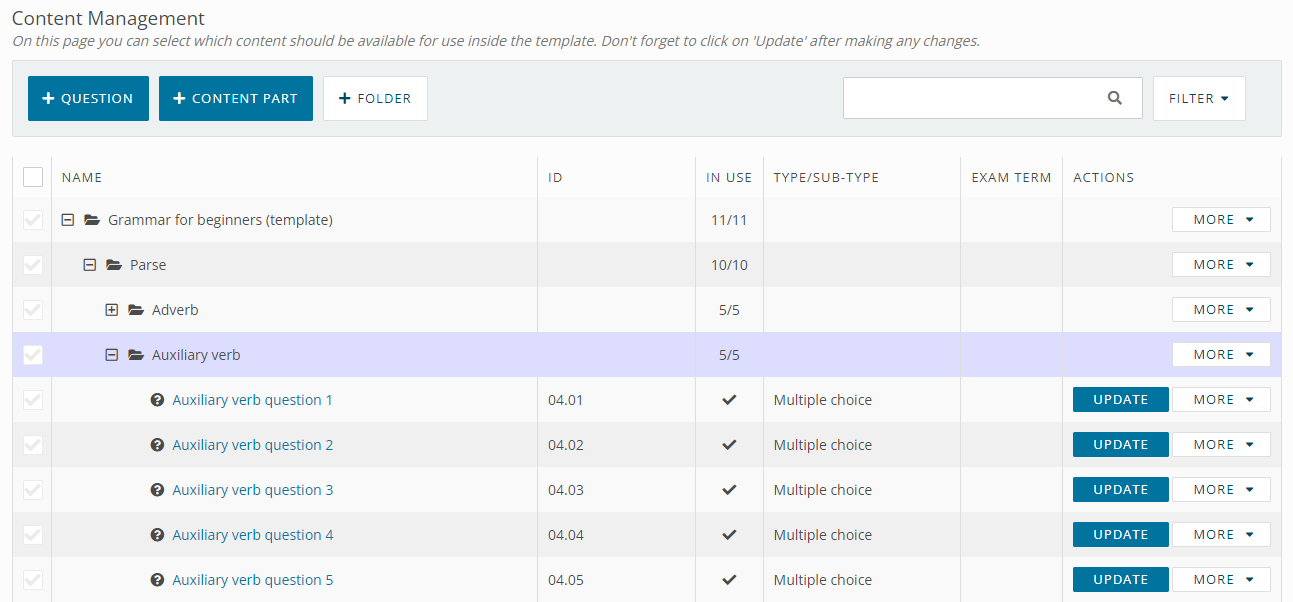Click Update for Auxiliary verb question 1
Image resolution: width=1293 pixels, height=602 pixels.
(x=1121, y=400)
